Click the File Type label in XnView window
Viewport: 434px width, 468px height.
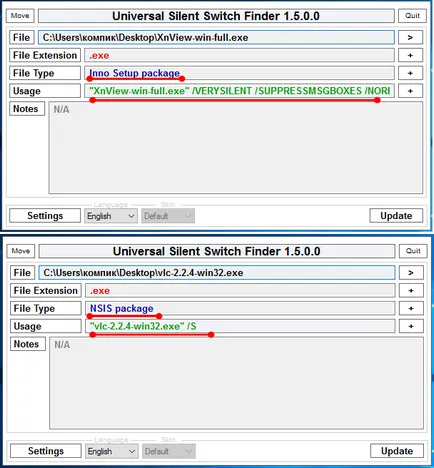[x=45, y=73]
